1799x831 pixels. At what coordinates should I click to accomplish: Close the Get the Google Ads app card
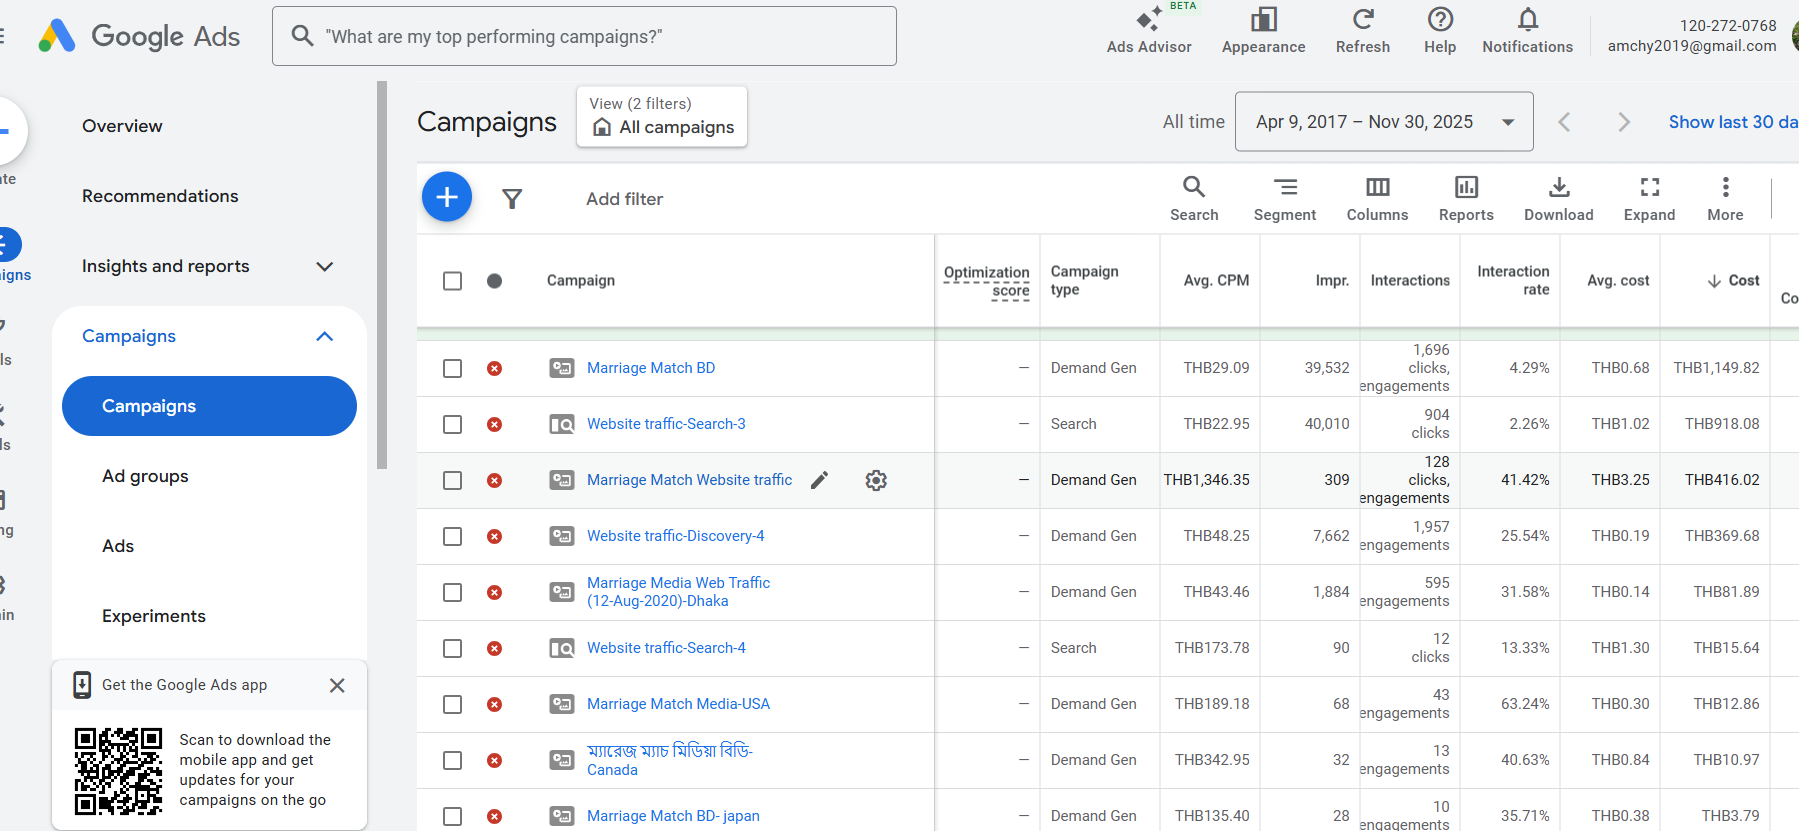[x=337, y=685]
